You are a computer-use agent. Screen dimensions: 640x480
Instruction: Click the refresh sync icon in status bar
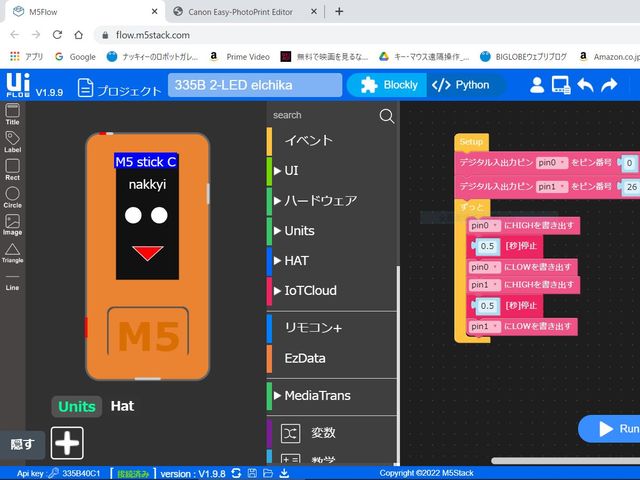click(x=236, y=473)
